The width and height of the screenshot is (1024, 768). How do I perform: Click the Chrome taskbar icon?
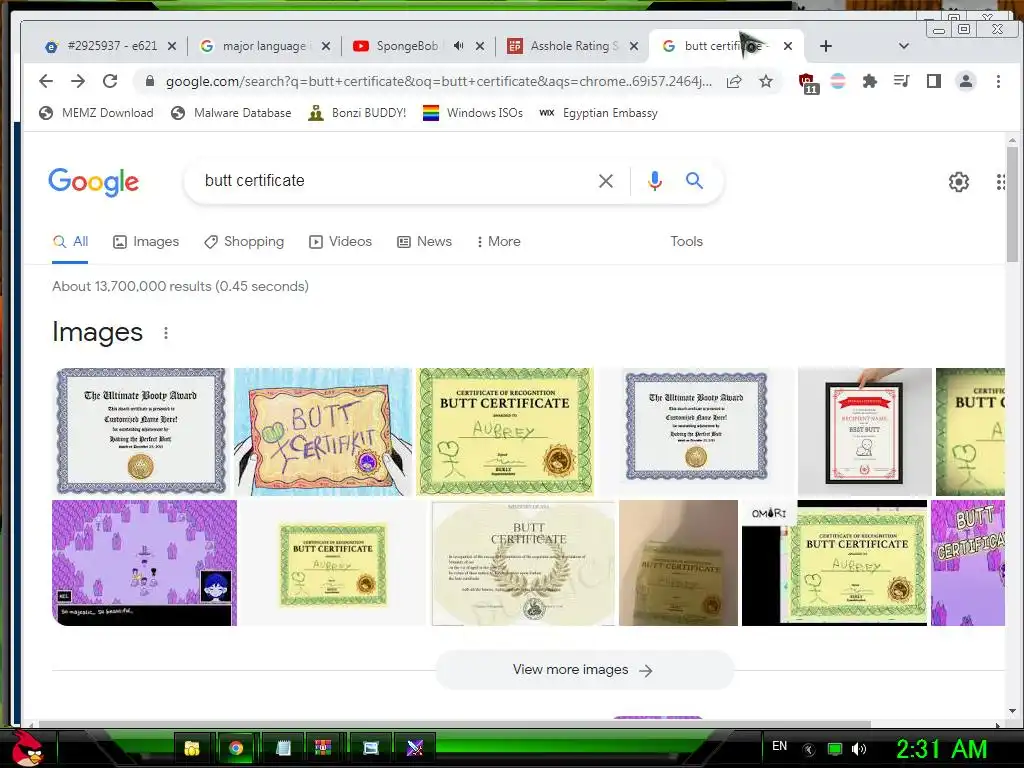[236, 748]
